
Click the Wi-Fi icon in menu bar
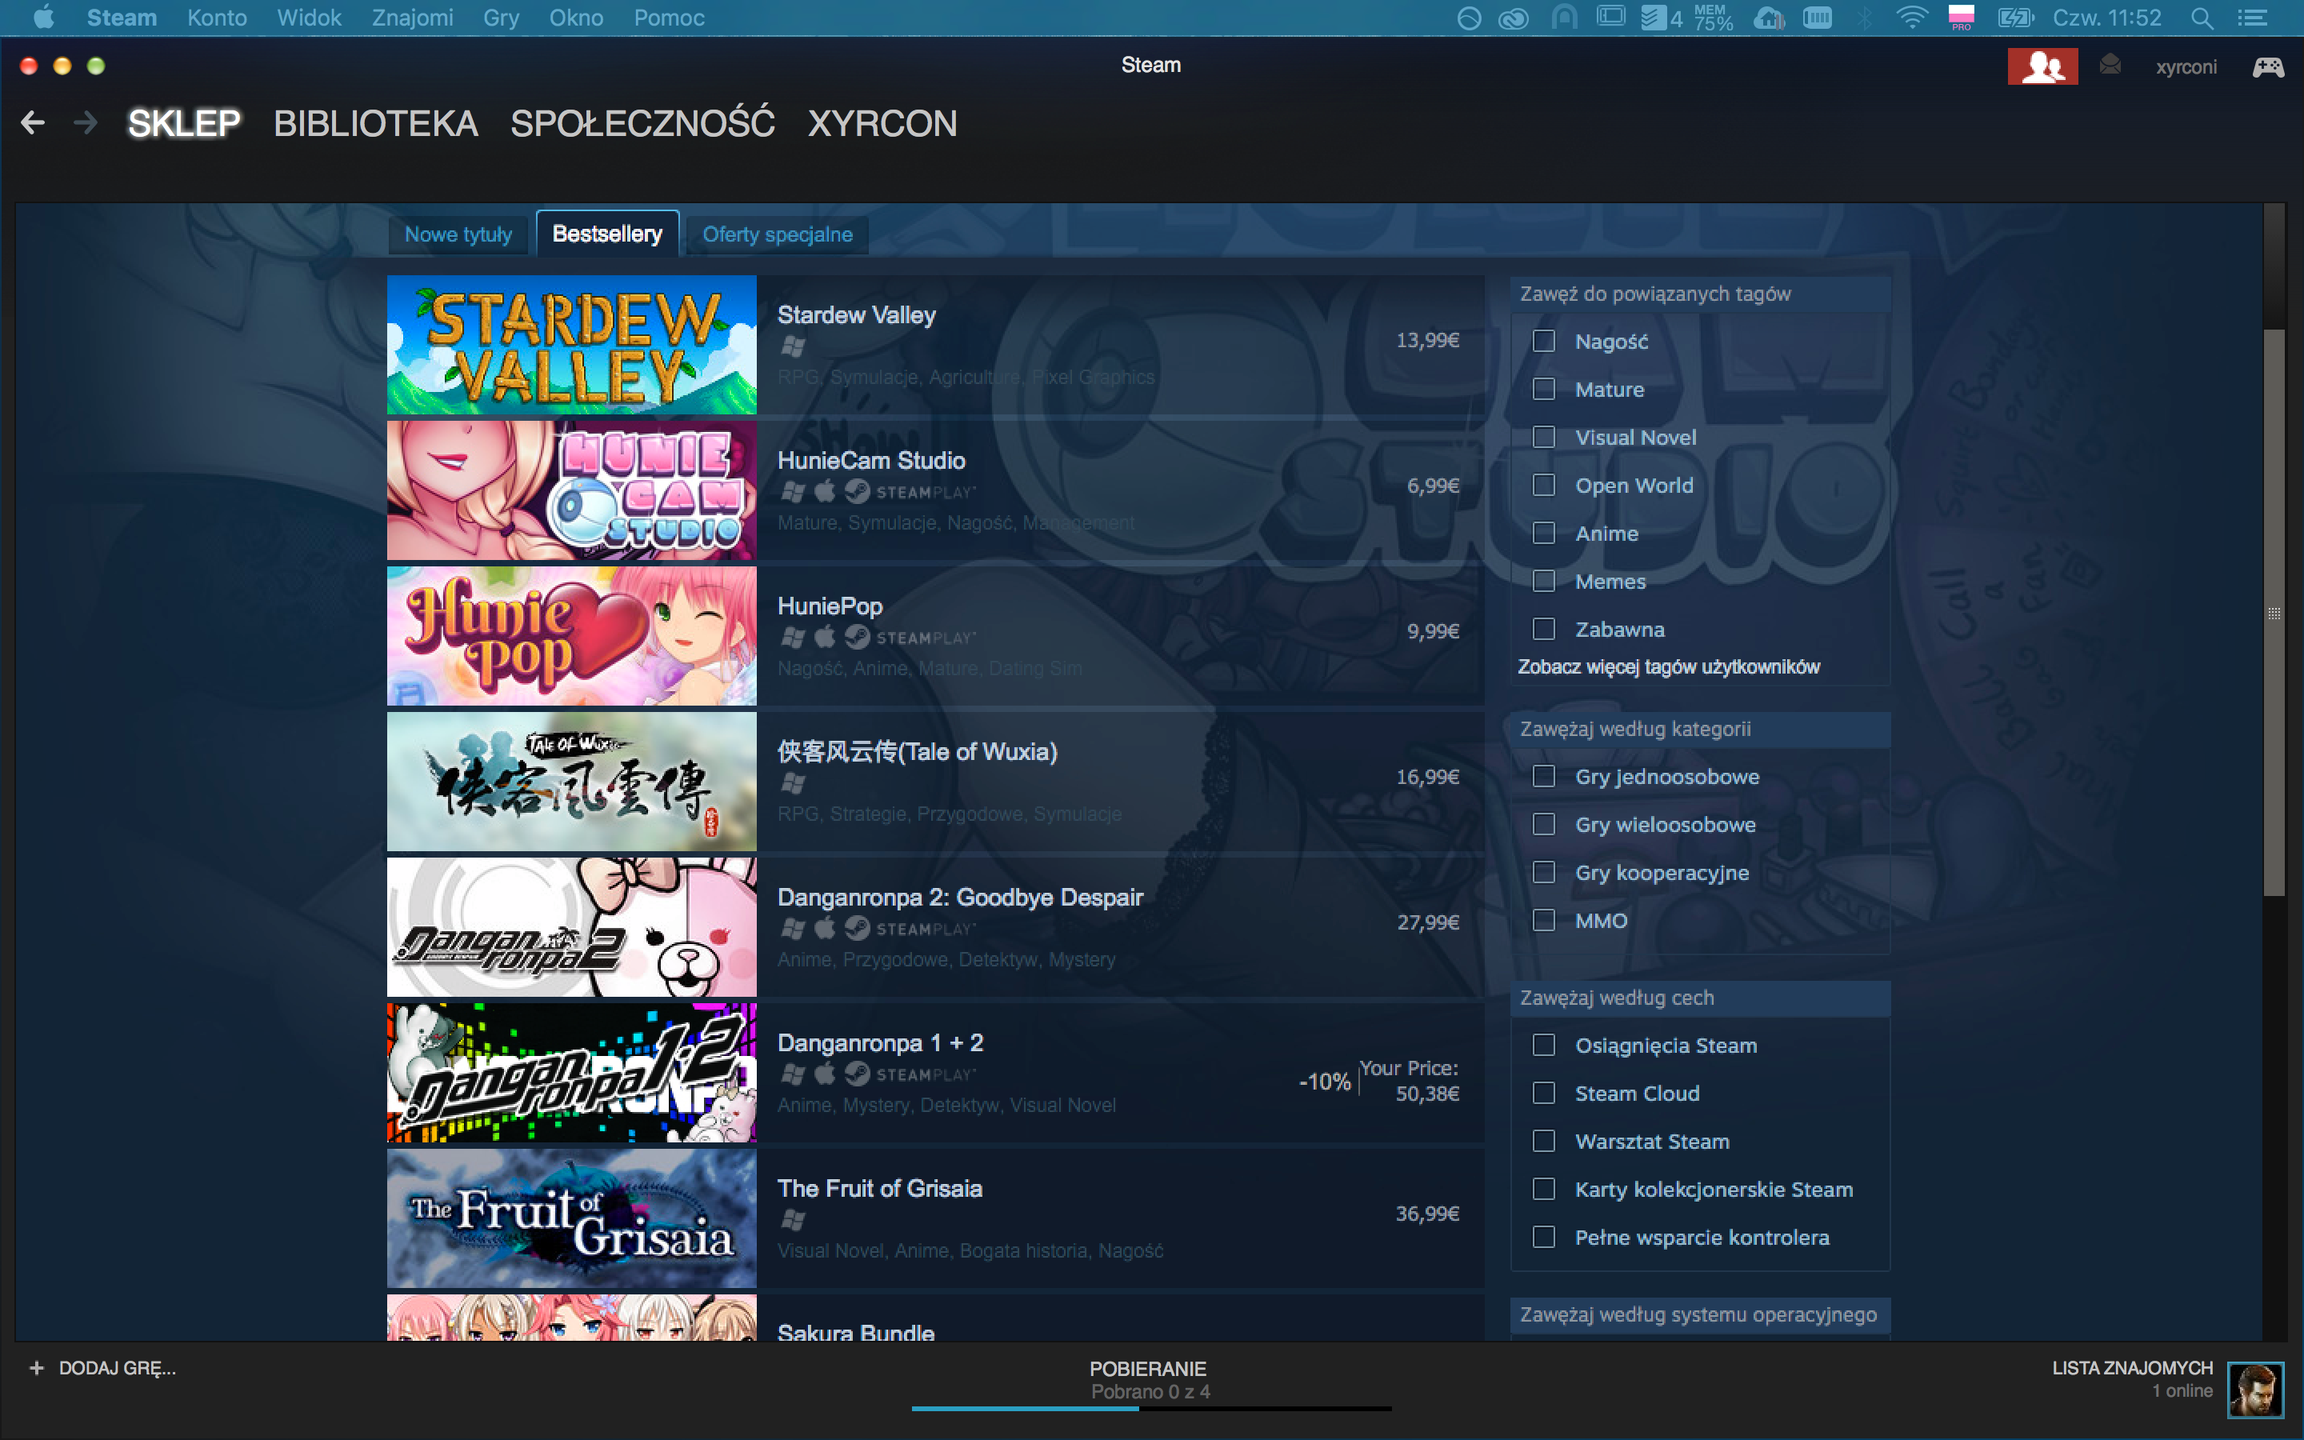1911,18
